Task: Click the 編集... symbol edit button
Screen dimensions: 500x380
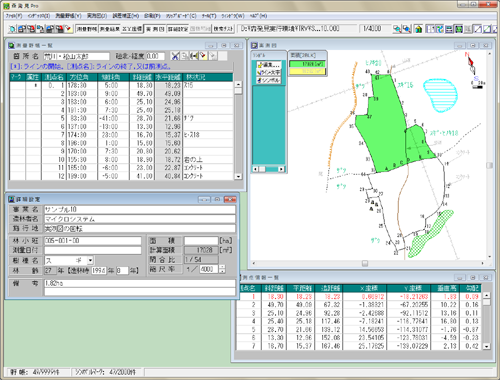Action: click(x=269, y=65)
